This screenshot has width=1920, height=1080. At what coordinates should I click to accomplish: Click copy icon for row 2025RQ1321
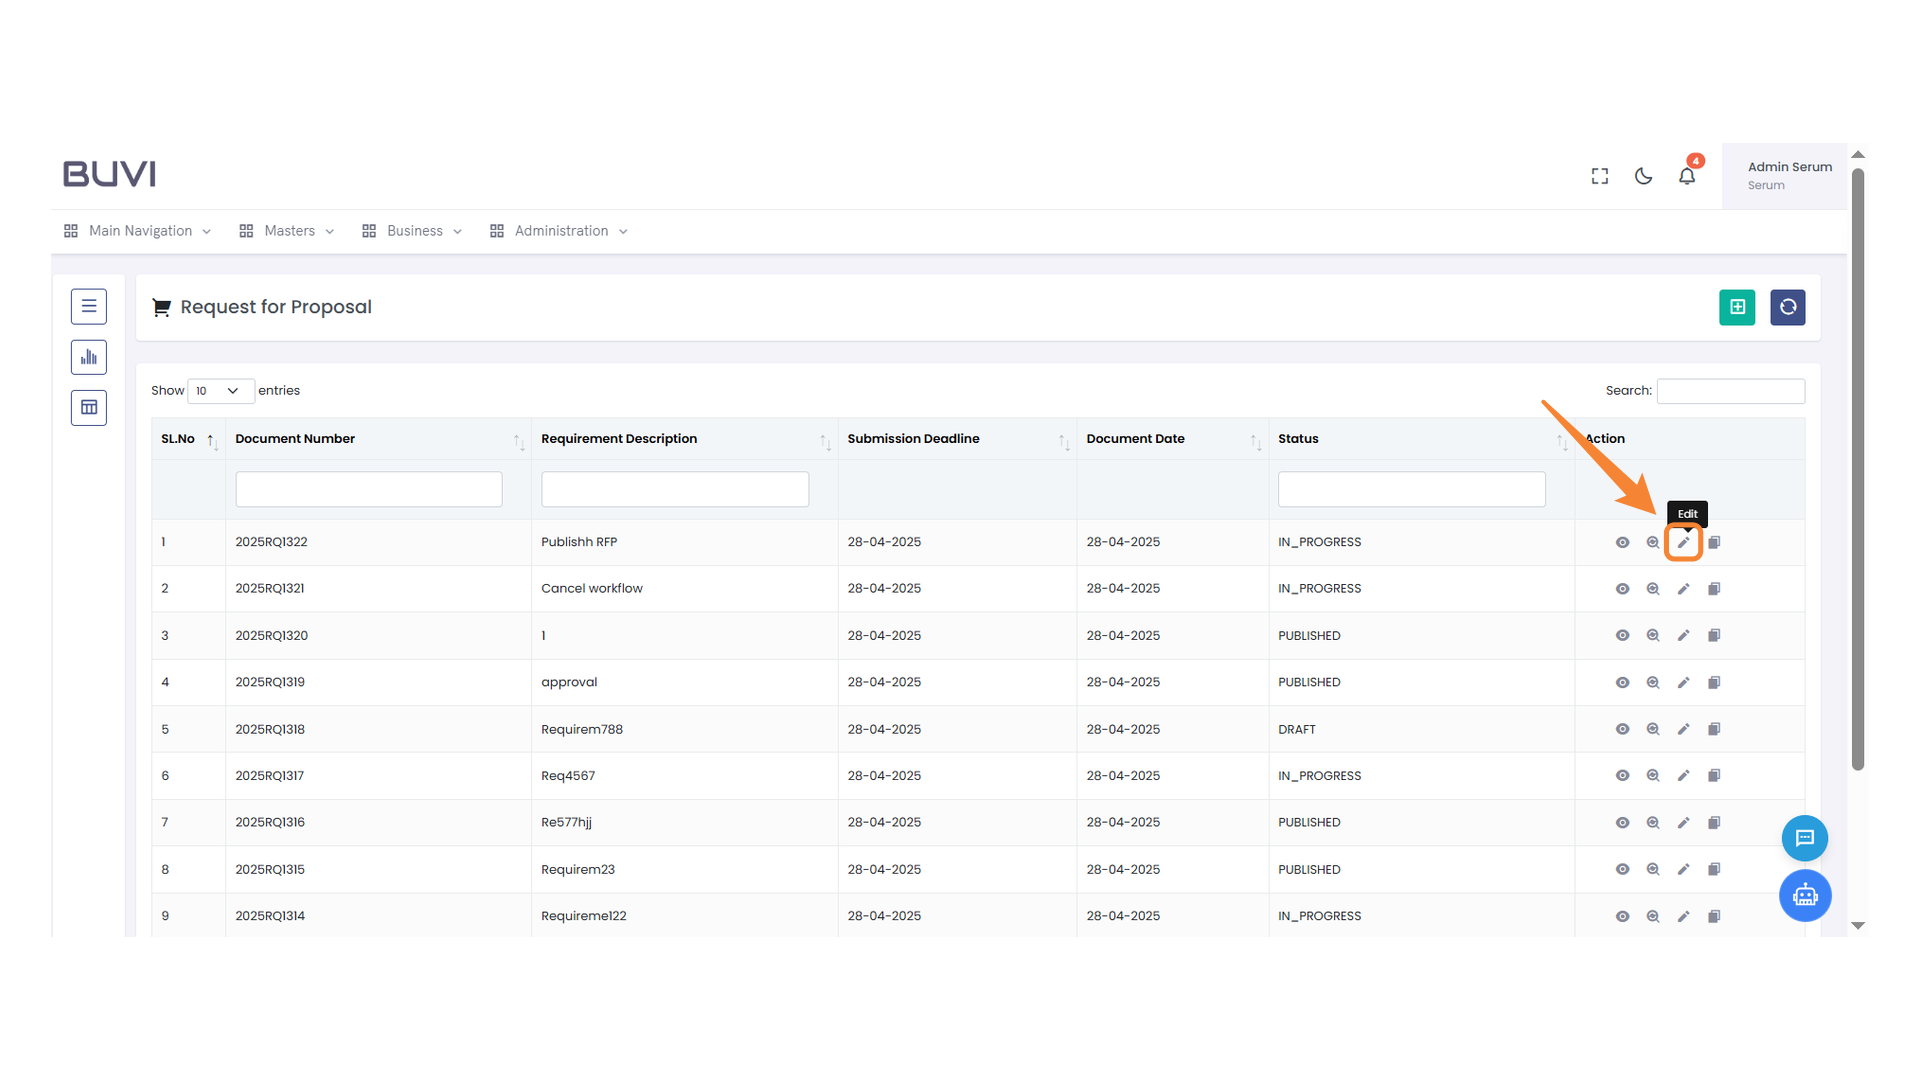1714,589
